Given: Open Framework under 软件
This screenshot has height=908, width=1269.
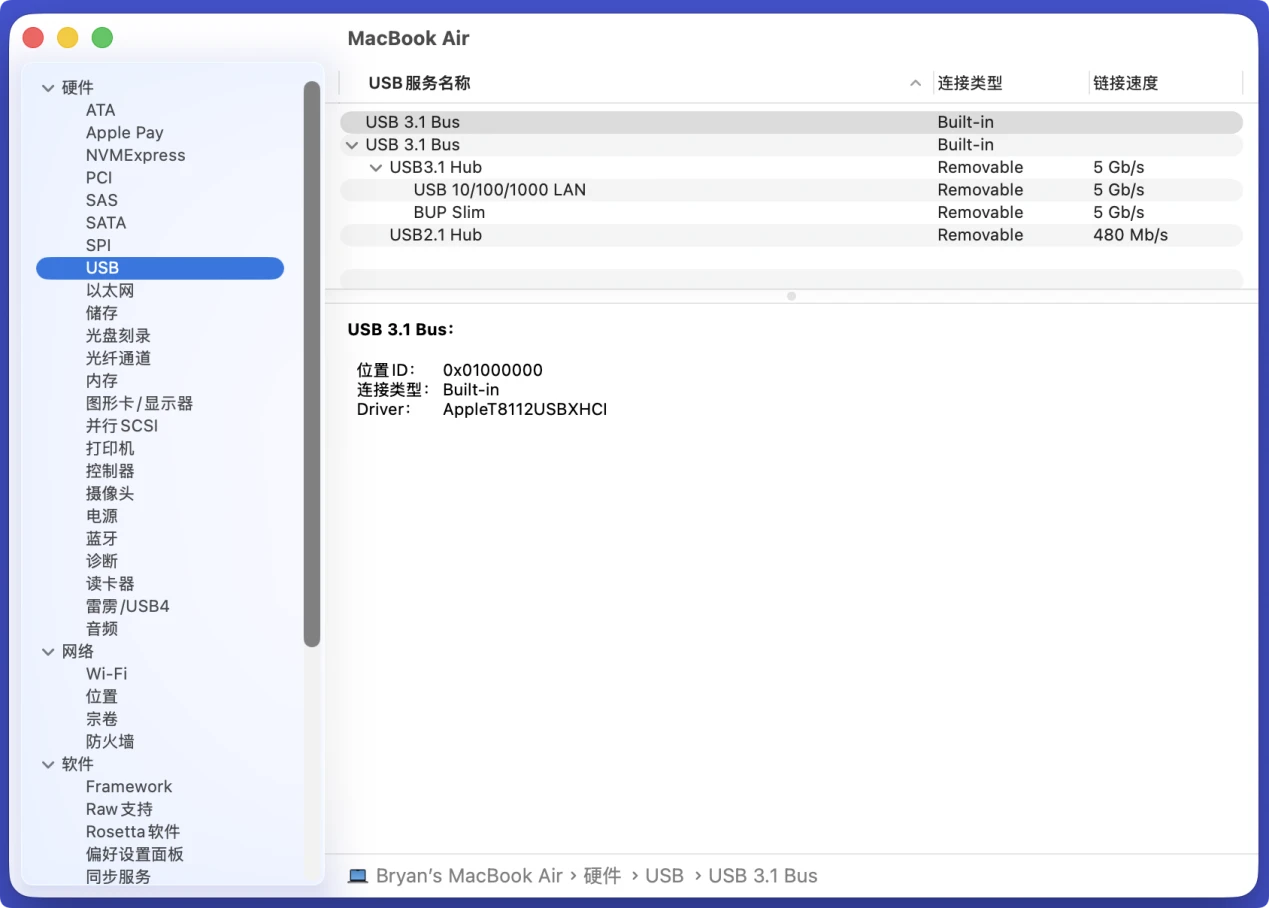Looking at the screenshot, I should 129,787.
